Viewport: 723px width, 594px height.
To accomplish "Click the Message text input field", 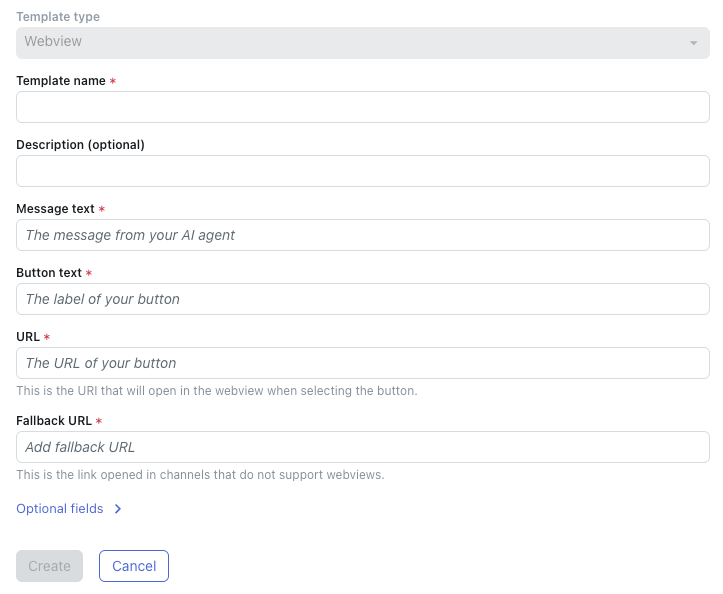I will (362, 235).
